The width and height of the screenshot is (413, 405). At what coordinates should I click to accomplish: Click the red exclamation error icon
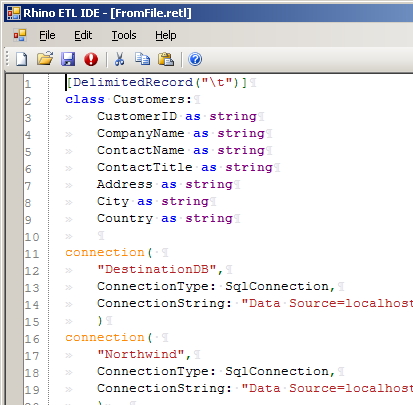91,59
